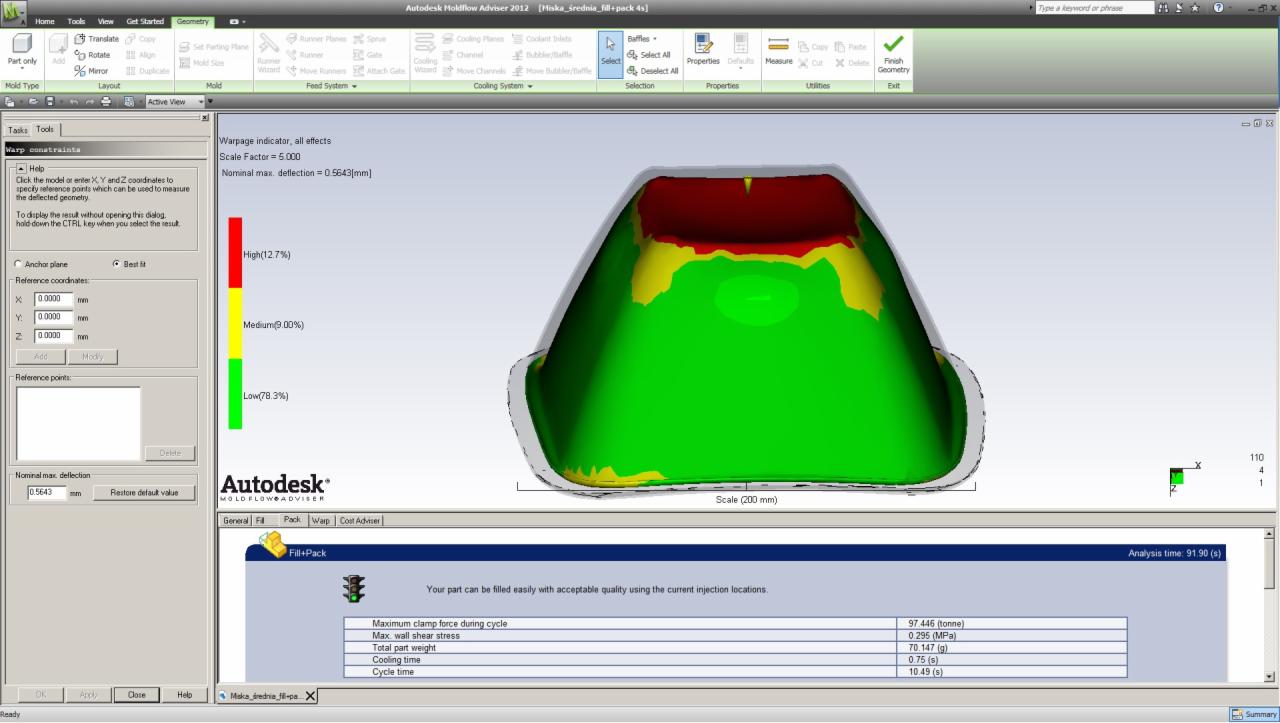This screenshot has height=723, width=1280.
Task: Click the Undo arrow in quick access toolbar
Action: click(x=73, y=102)
